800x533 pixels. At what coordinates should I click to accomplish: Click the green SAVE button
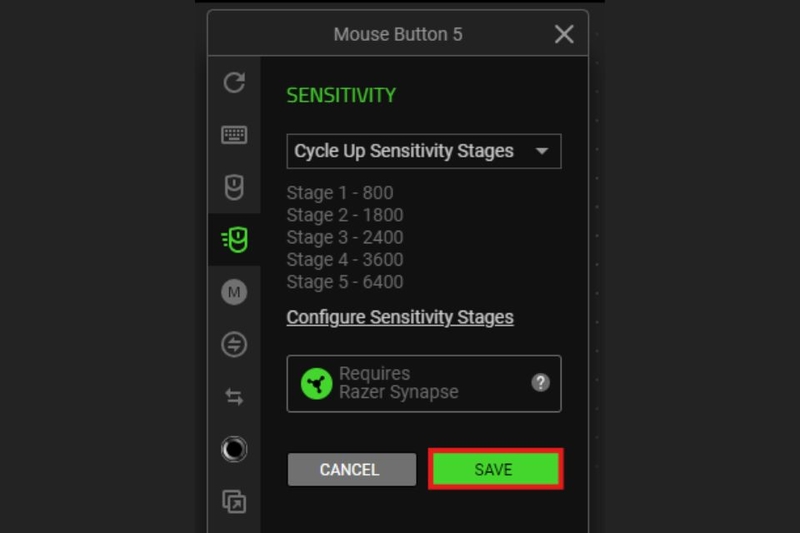(x=495, y=469)
